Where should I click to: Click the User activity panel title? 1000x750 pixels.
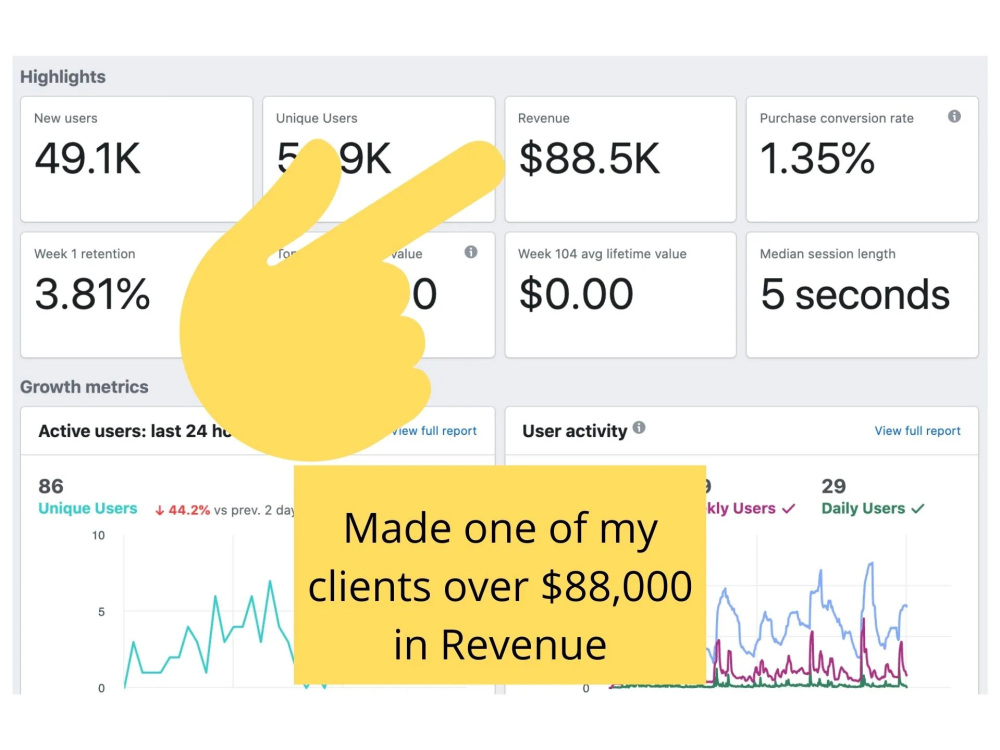575,431
